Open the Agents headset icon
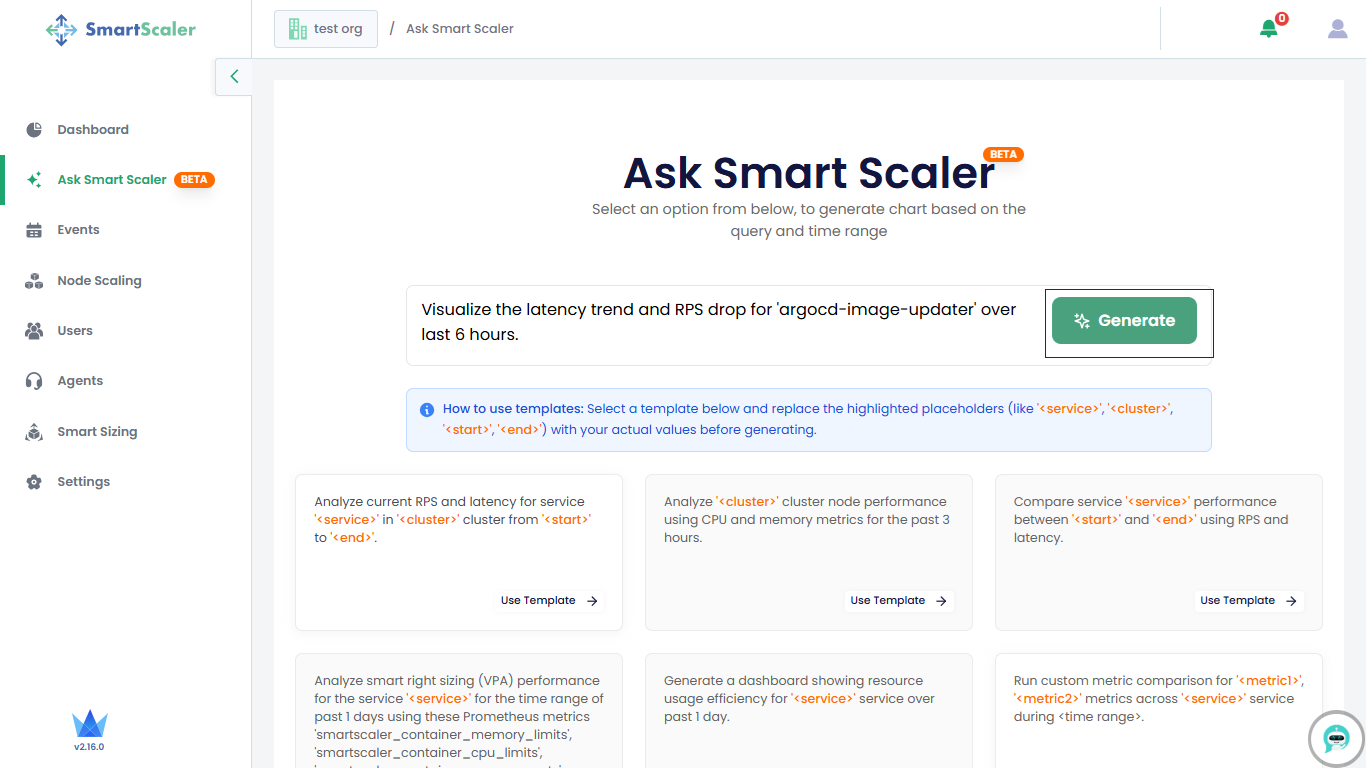The width and height of the screenshot is (1366, 768). pyautogui.click(x=34, y=381)
